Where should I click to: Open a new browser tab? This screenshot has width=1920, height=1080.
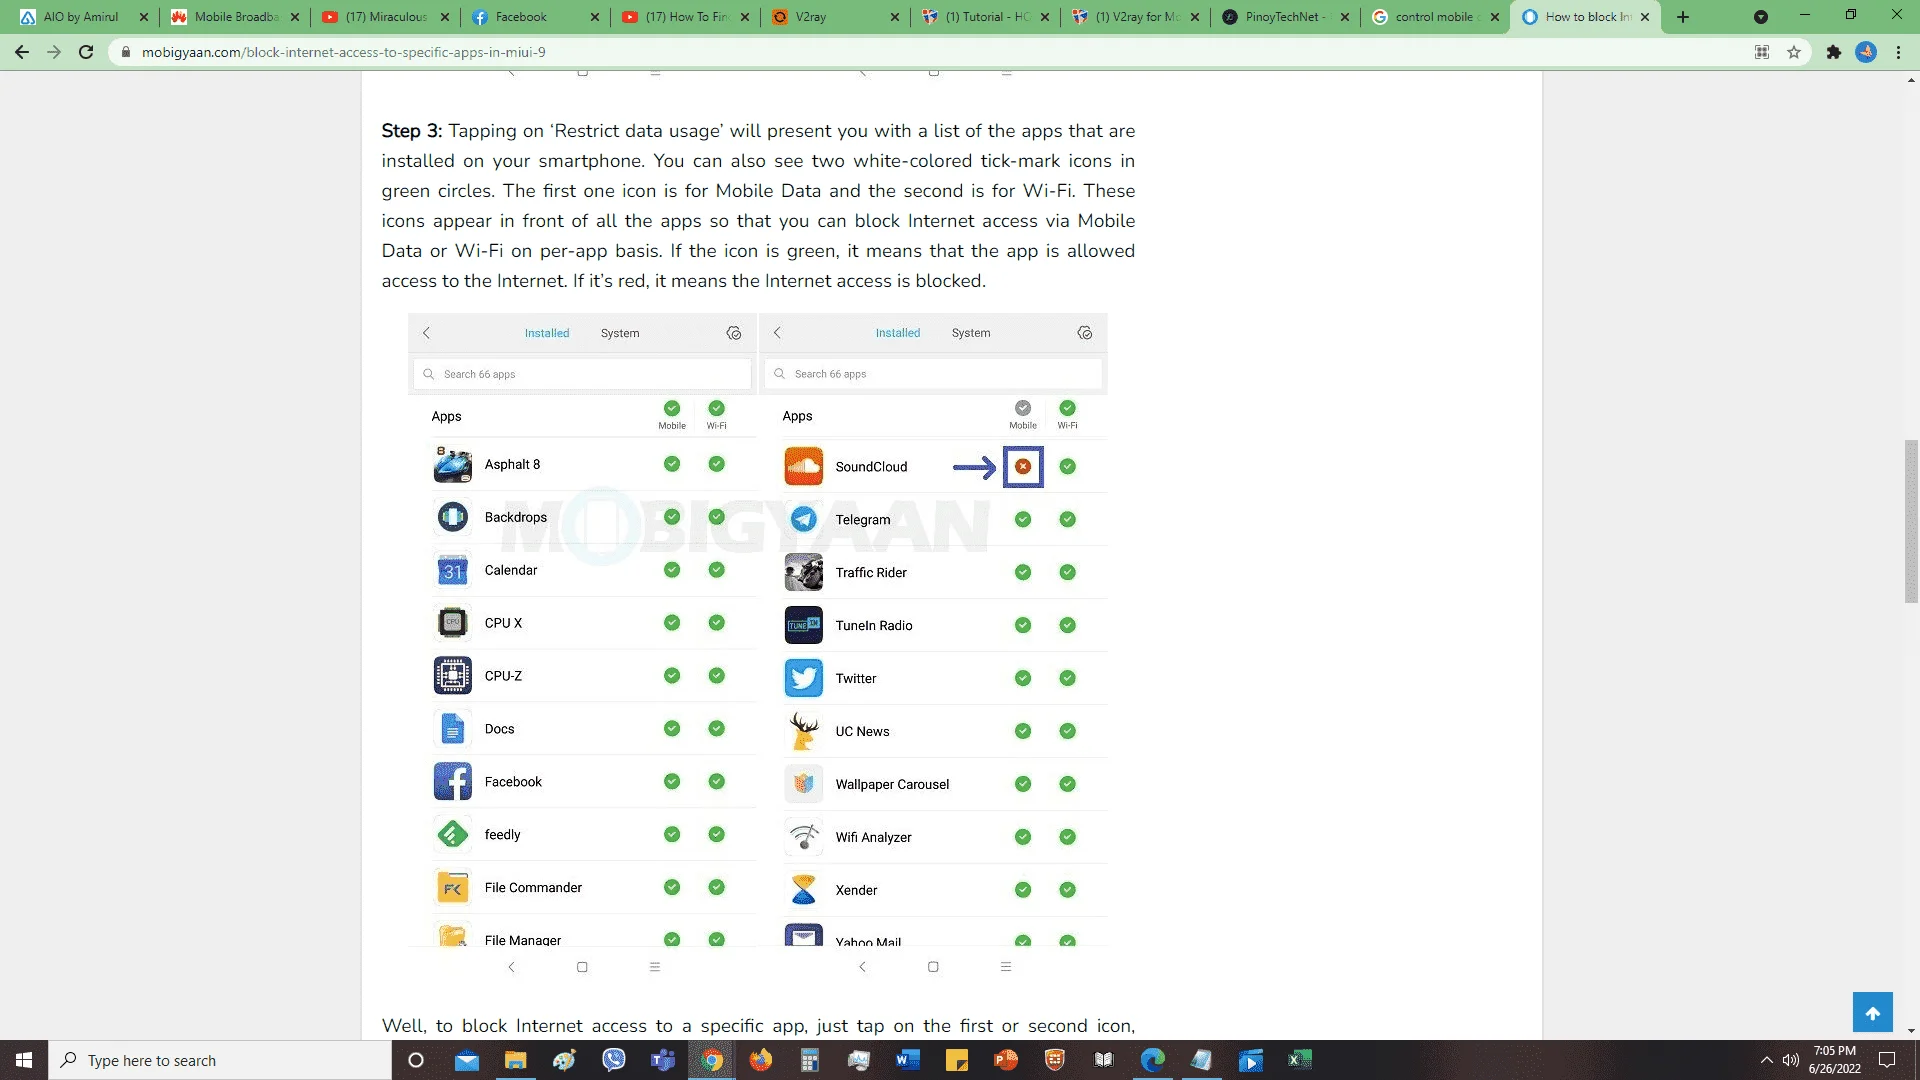pyautogui.click(x=1683, y=17)
